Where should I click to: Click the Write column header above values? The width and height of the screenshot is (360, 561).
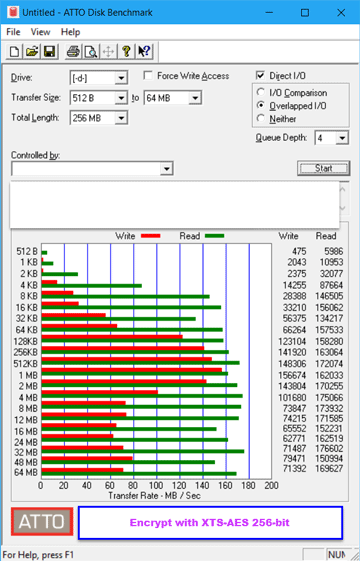pyautogui.click(x=288, y=236)
